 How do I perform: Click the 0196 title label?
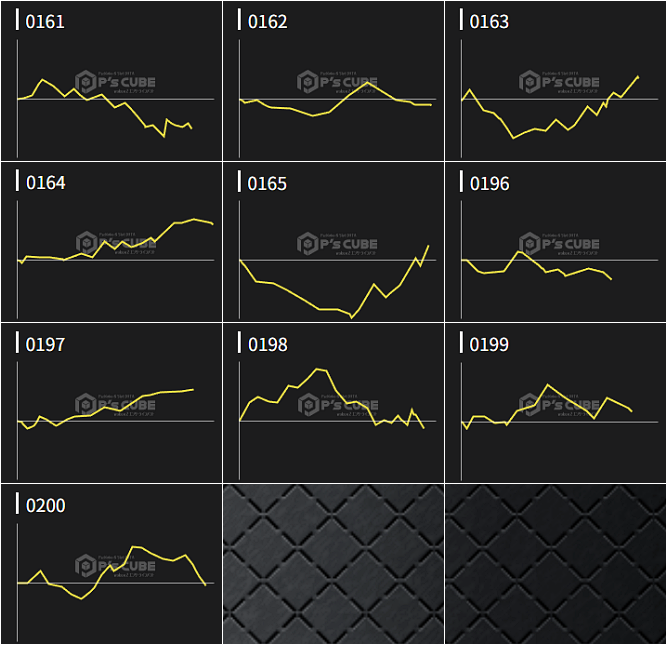[489, 183]
